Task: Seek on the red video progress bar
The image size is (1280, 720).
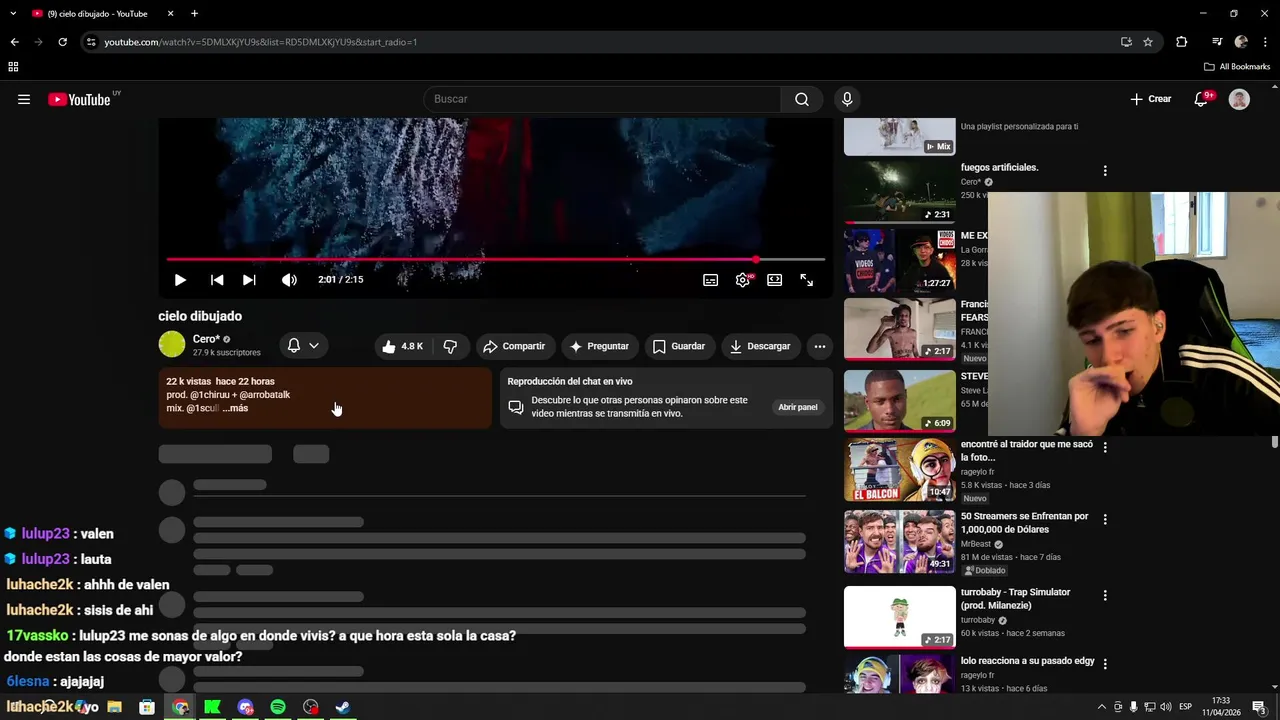Action: point(496,259)
